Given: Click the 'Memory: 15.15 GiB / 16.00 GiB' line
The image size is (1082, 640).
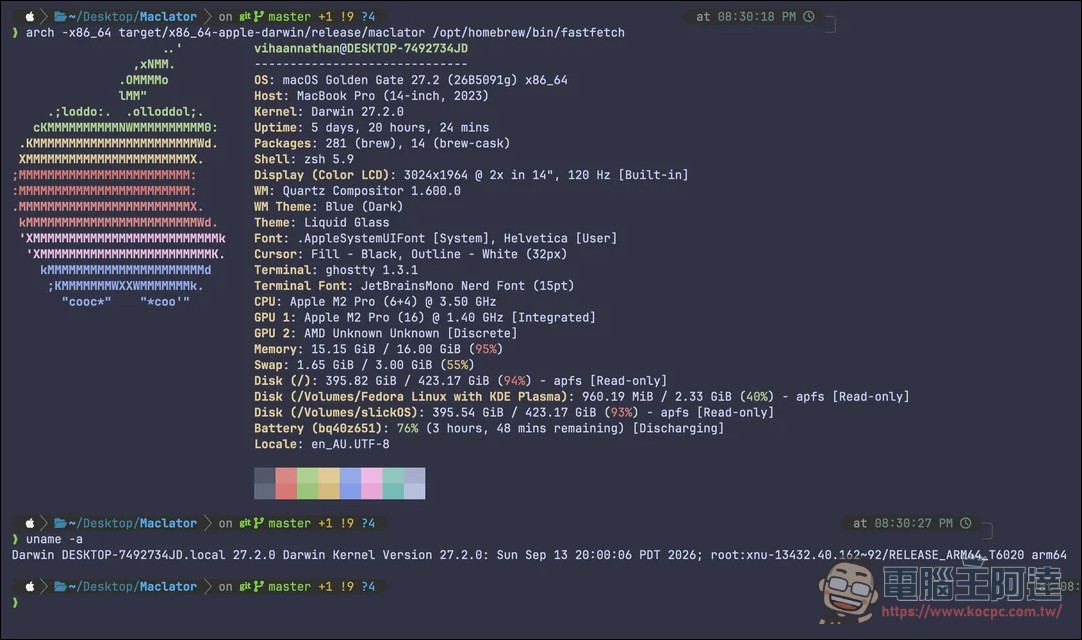Looking at the screenshot, I should coord(378,350).
